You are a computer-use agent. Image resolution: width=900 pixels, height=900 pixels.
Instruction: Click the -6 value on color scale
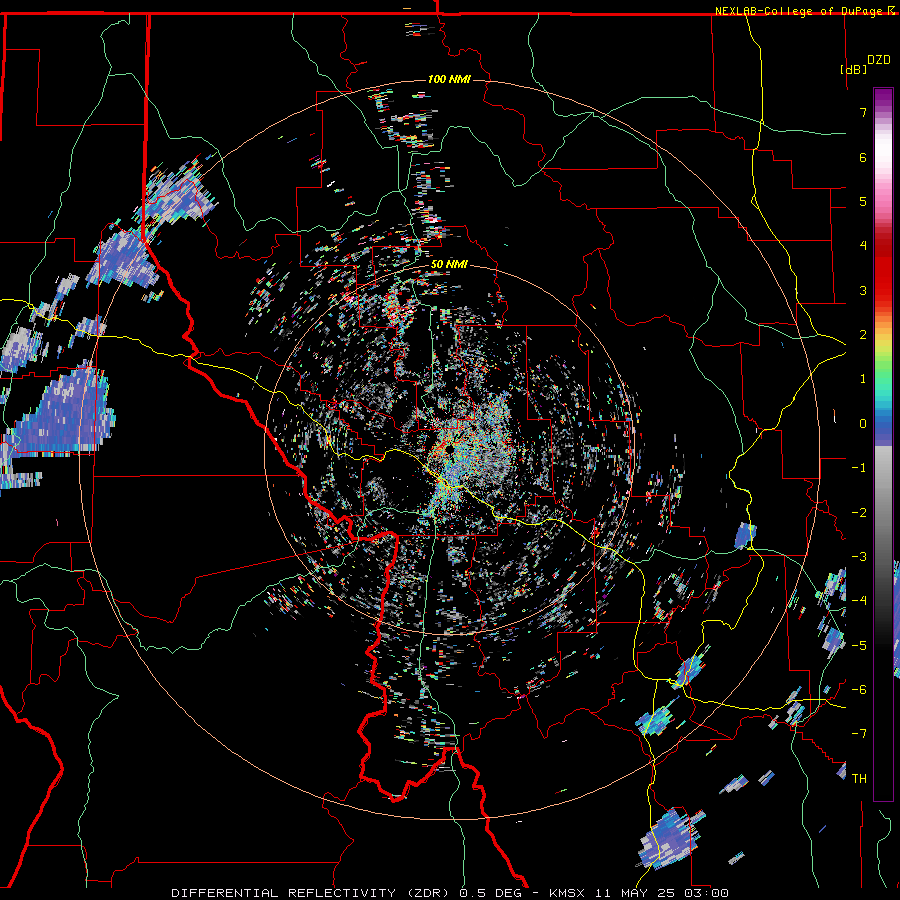point(859,690)
